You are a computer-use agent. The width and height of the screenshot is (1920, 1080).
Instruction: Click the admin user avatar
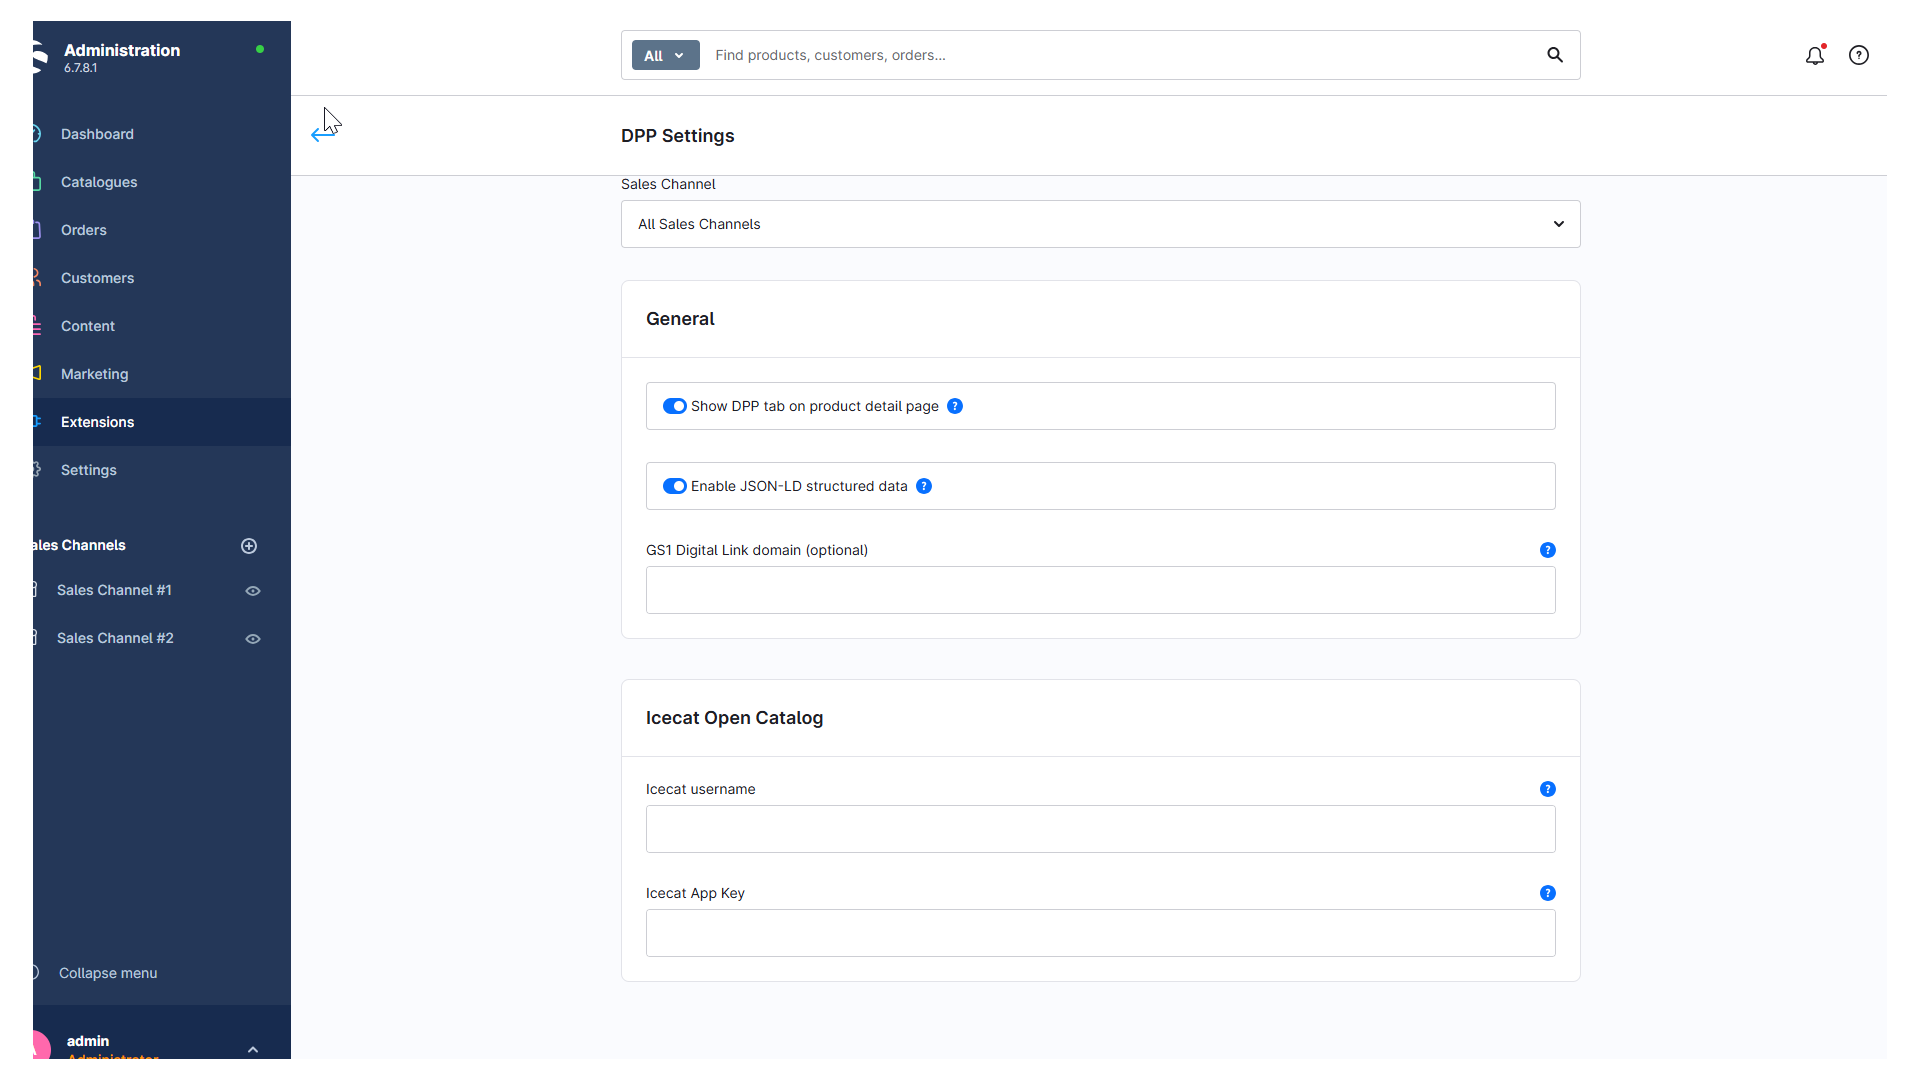coord(41,1045)
